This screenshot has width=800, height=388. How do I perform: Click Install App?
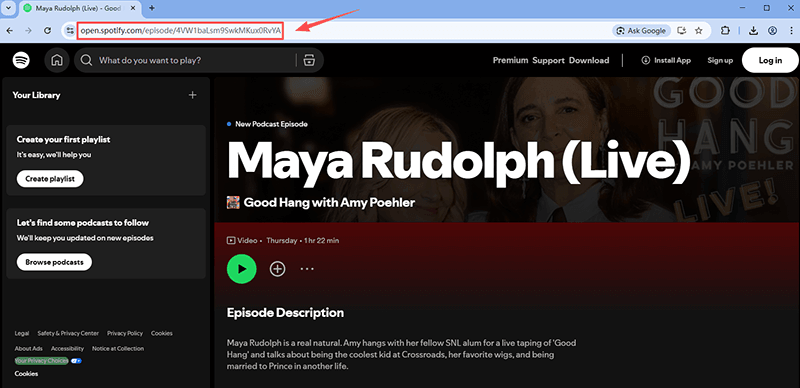666,60
